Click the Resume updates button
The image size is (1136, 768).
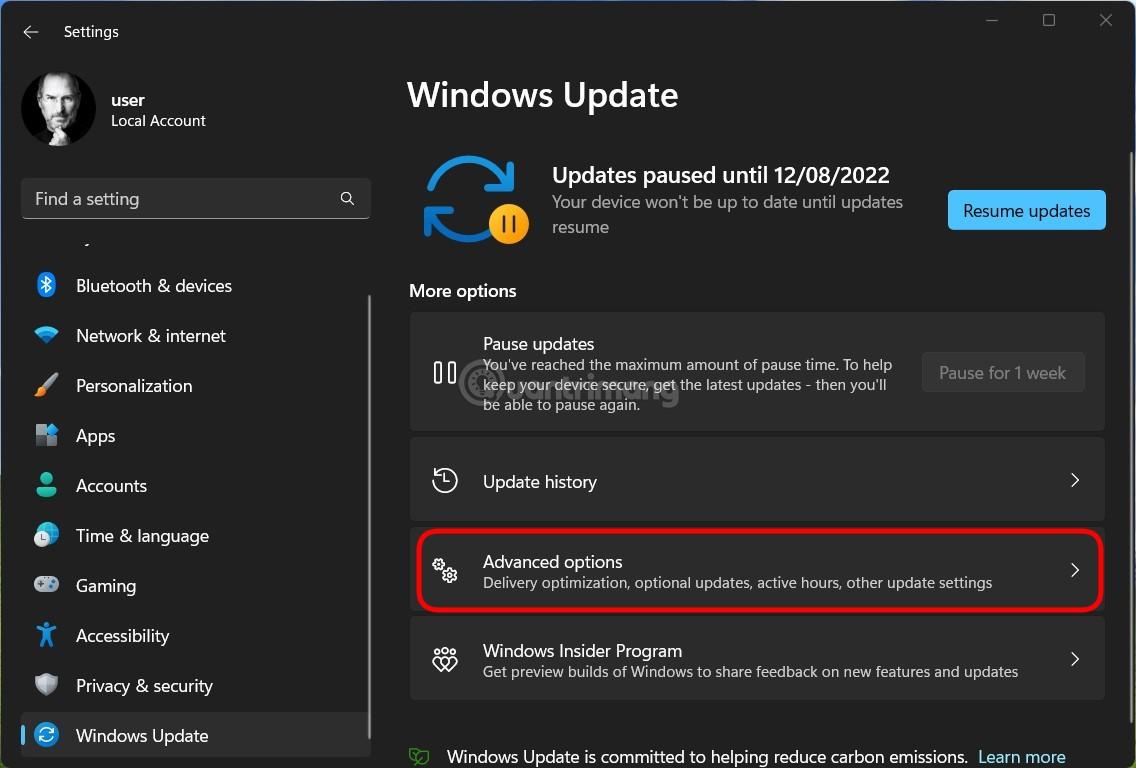pyautogui.click(x=1027, y=210)
